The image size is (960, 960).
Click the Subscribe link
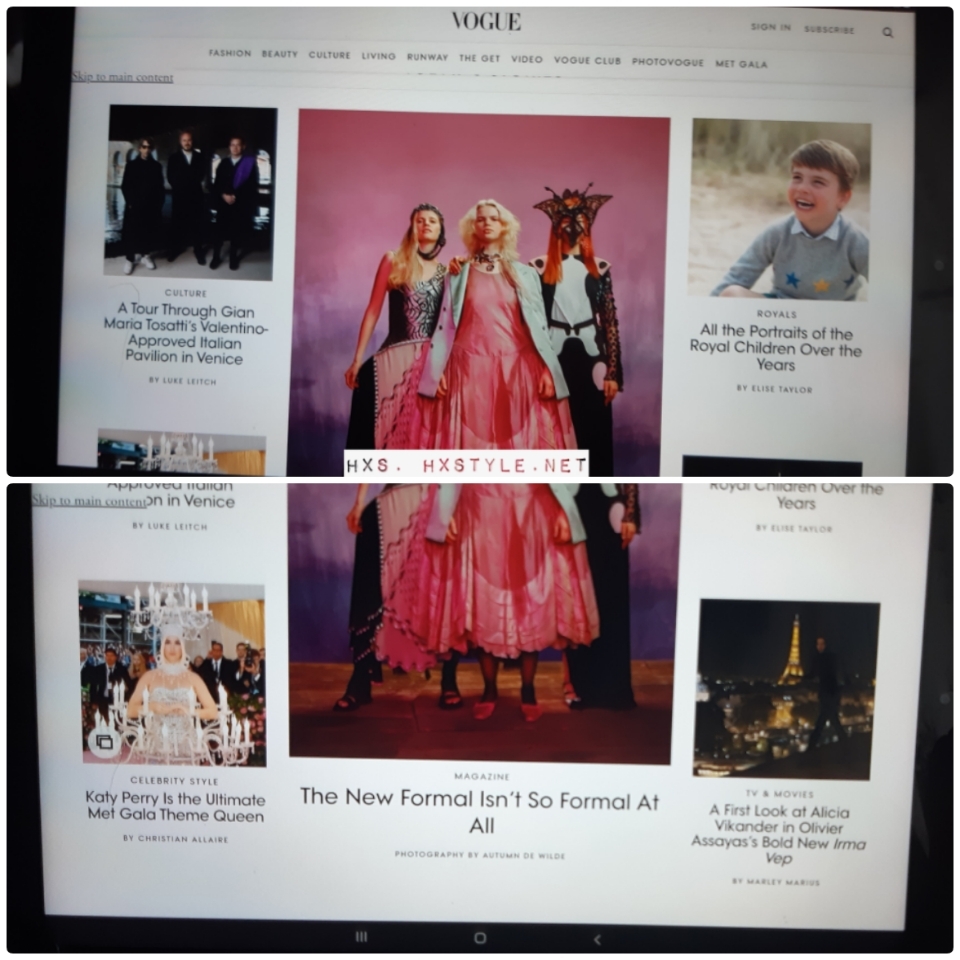pos(829,30)
